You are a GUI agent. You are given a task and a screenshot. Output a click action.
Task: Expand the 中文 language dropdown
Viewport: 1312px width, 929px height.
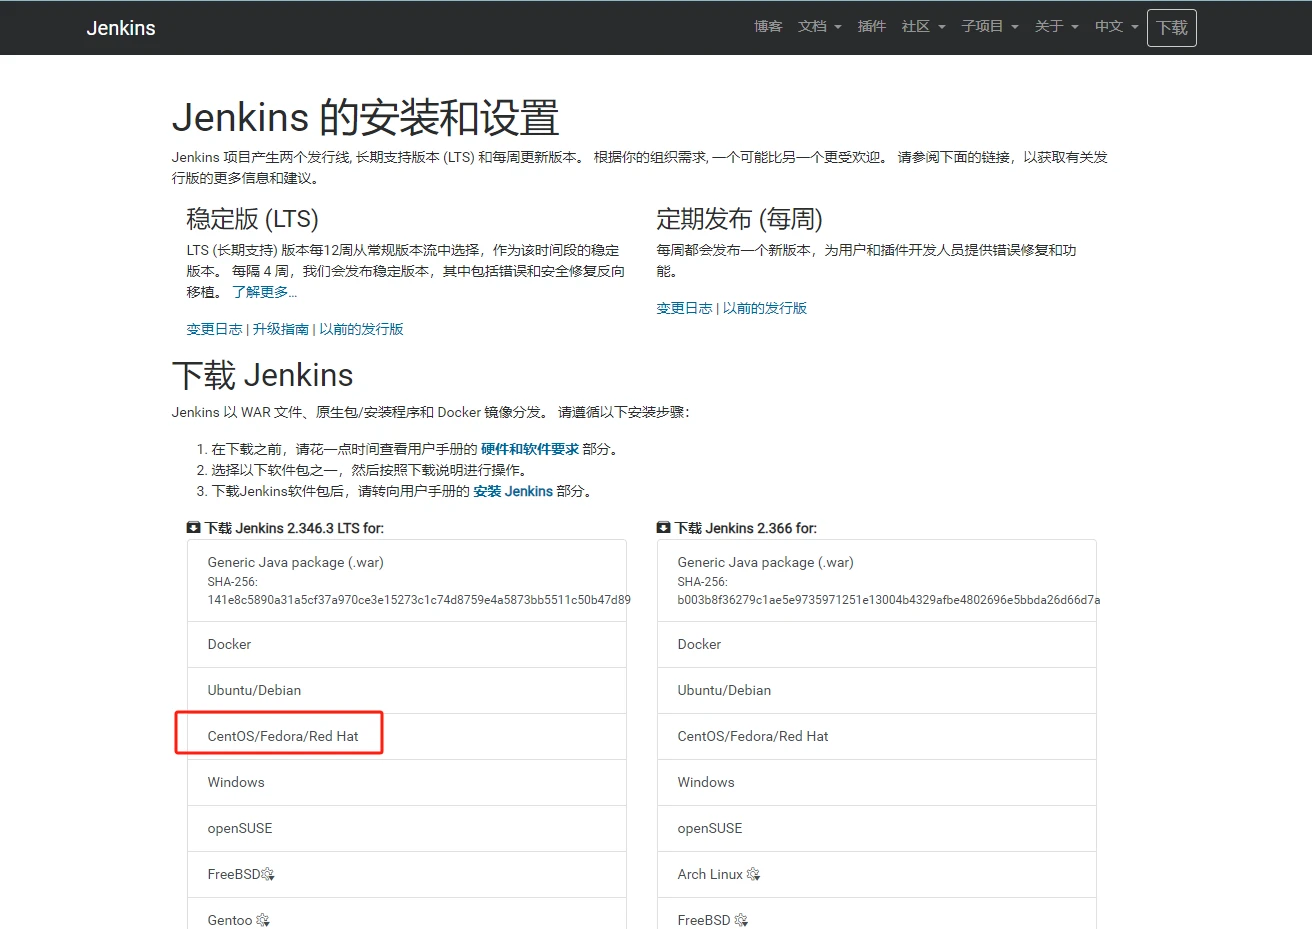(x=1116, y=27)
